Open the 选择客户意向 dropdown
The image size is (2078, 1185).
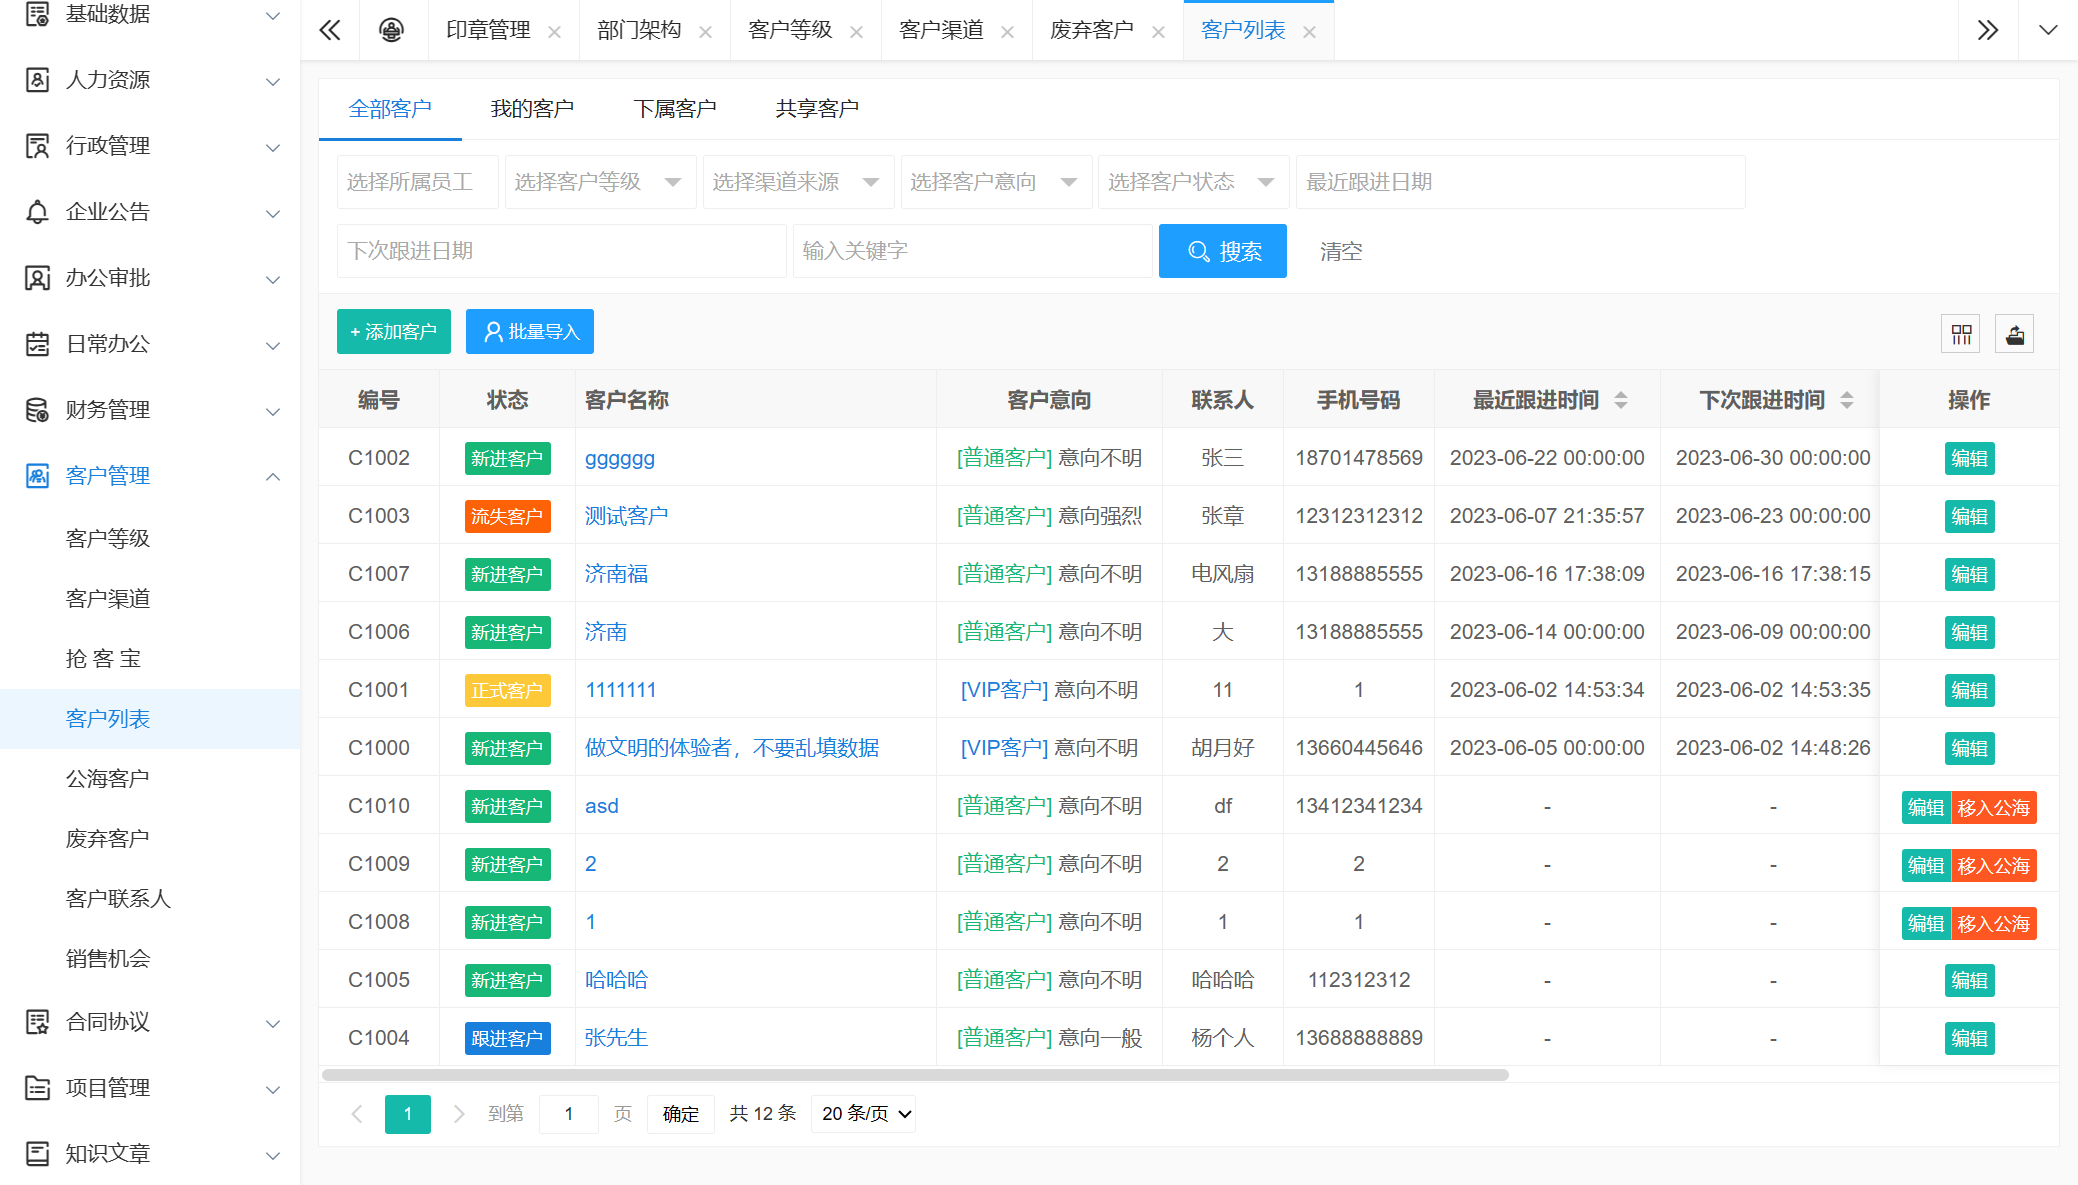(997, 182)
